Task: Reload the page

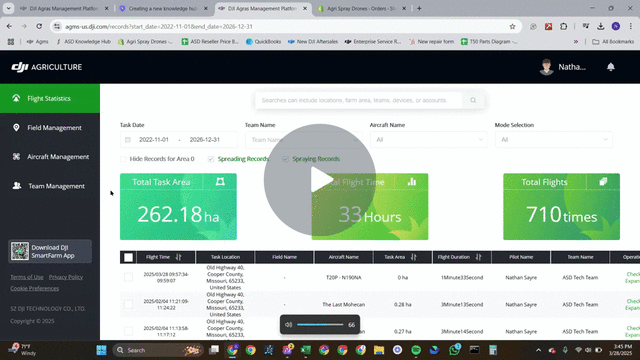Action: click(39, 27)
